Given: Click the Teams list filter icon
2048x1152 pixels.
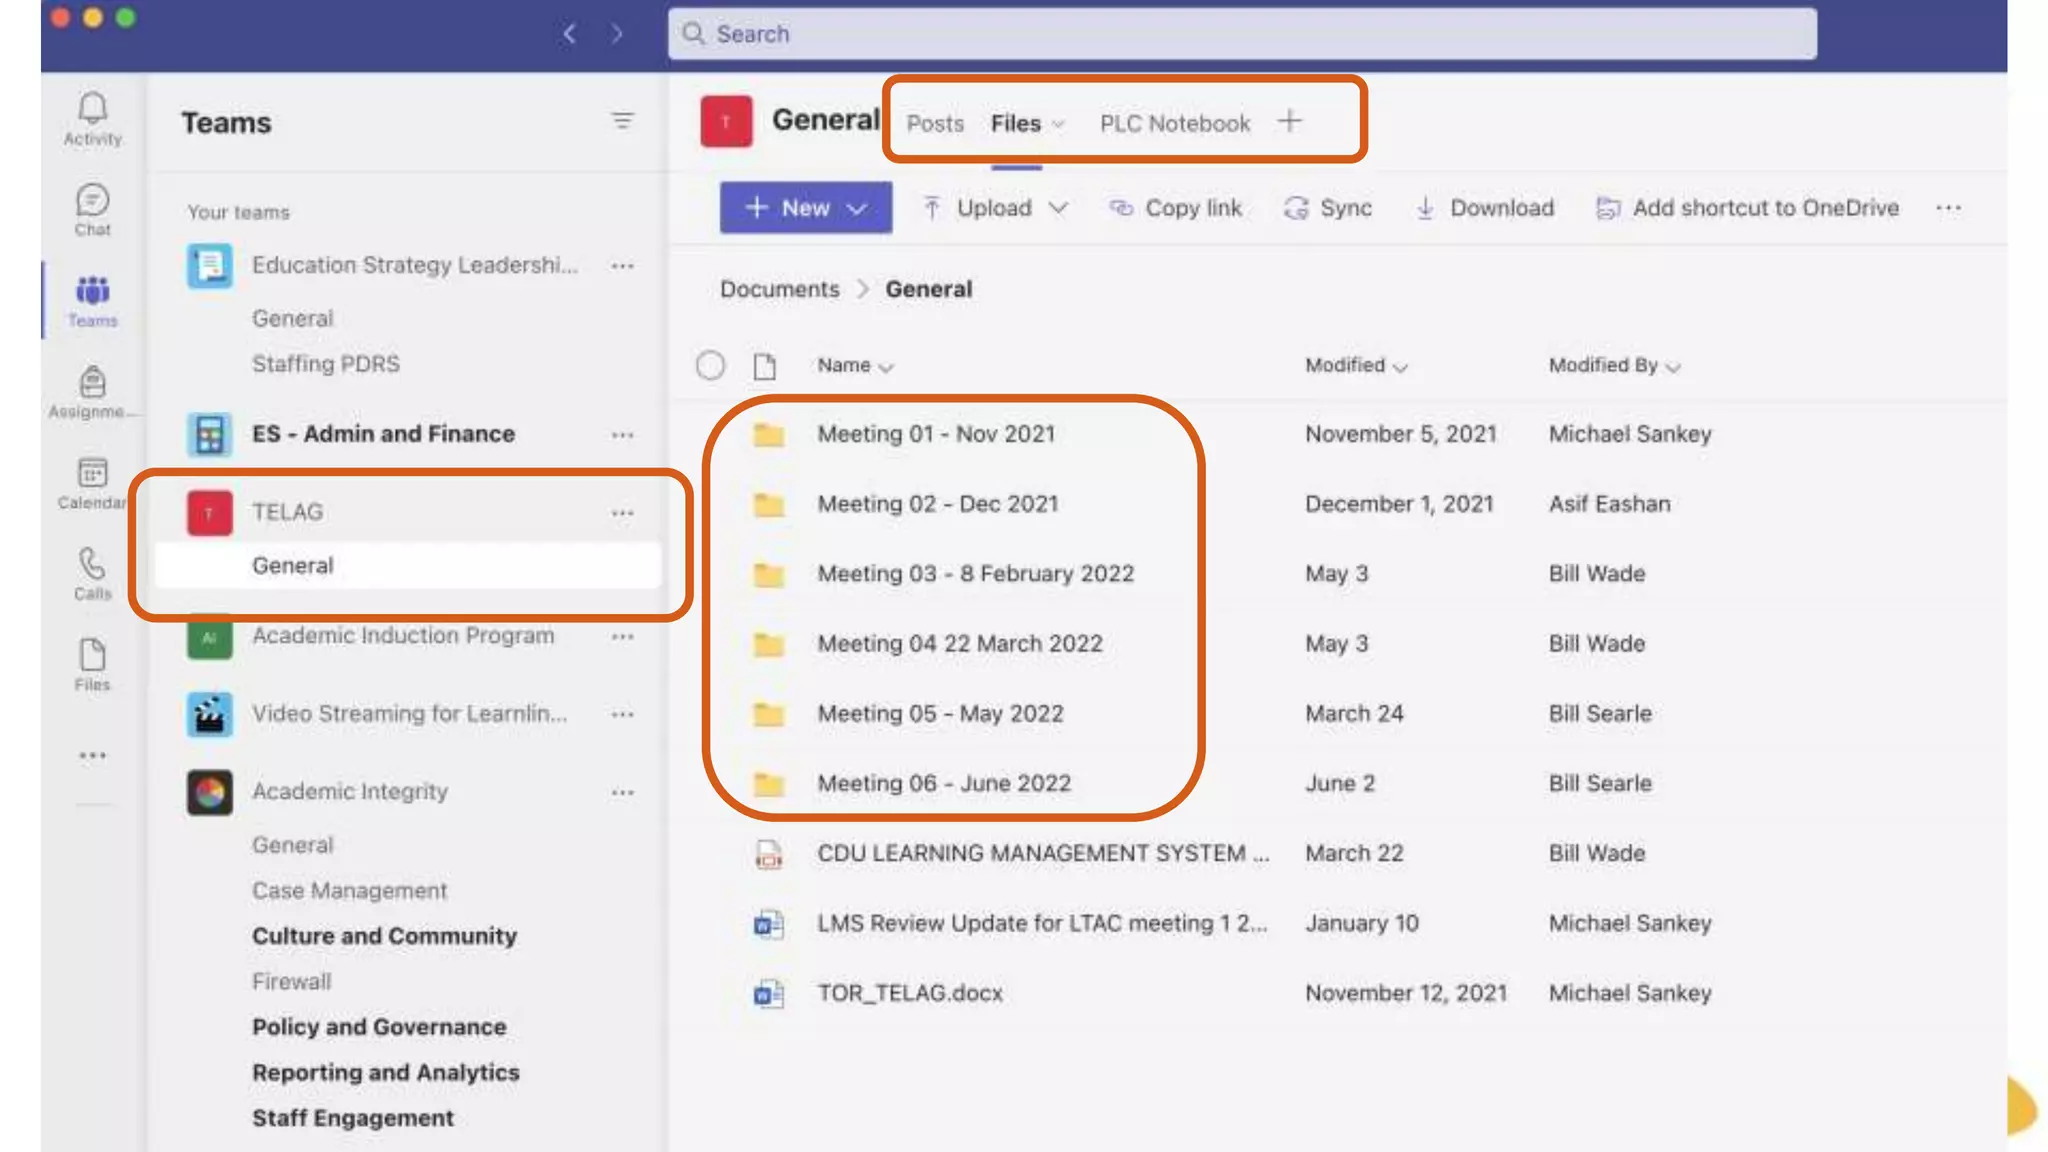Looking at the screenshot, I should point(622,121).
